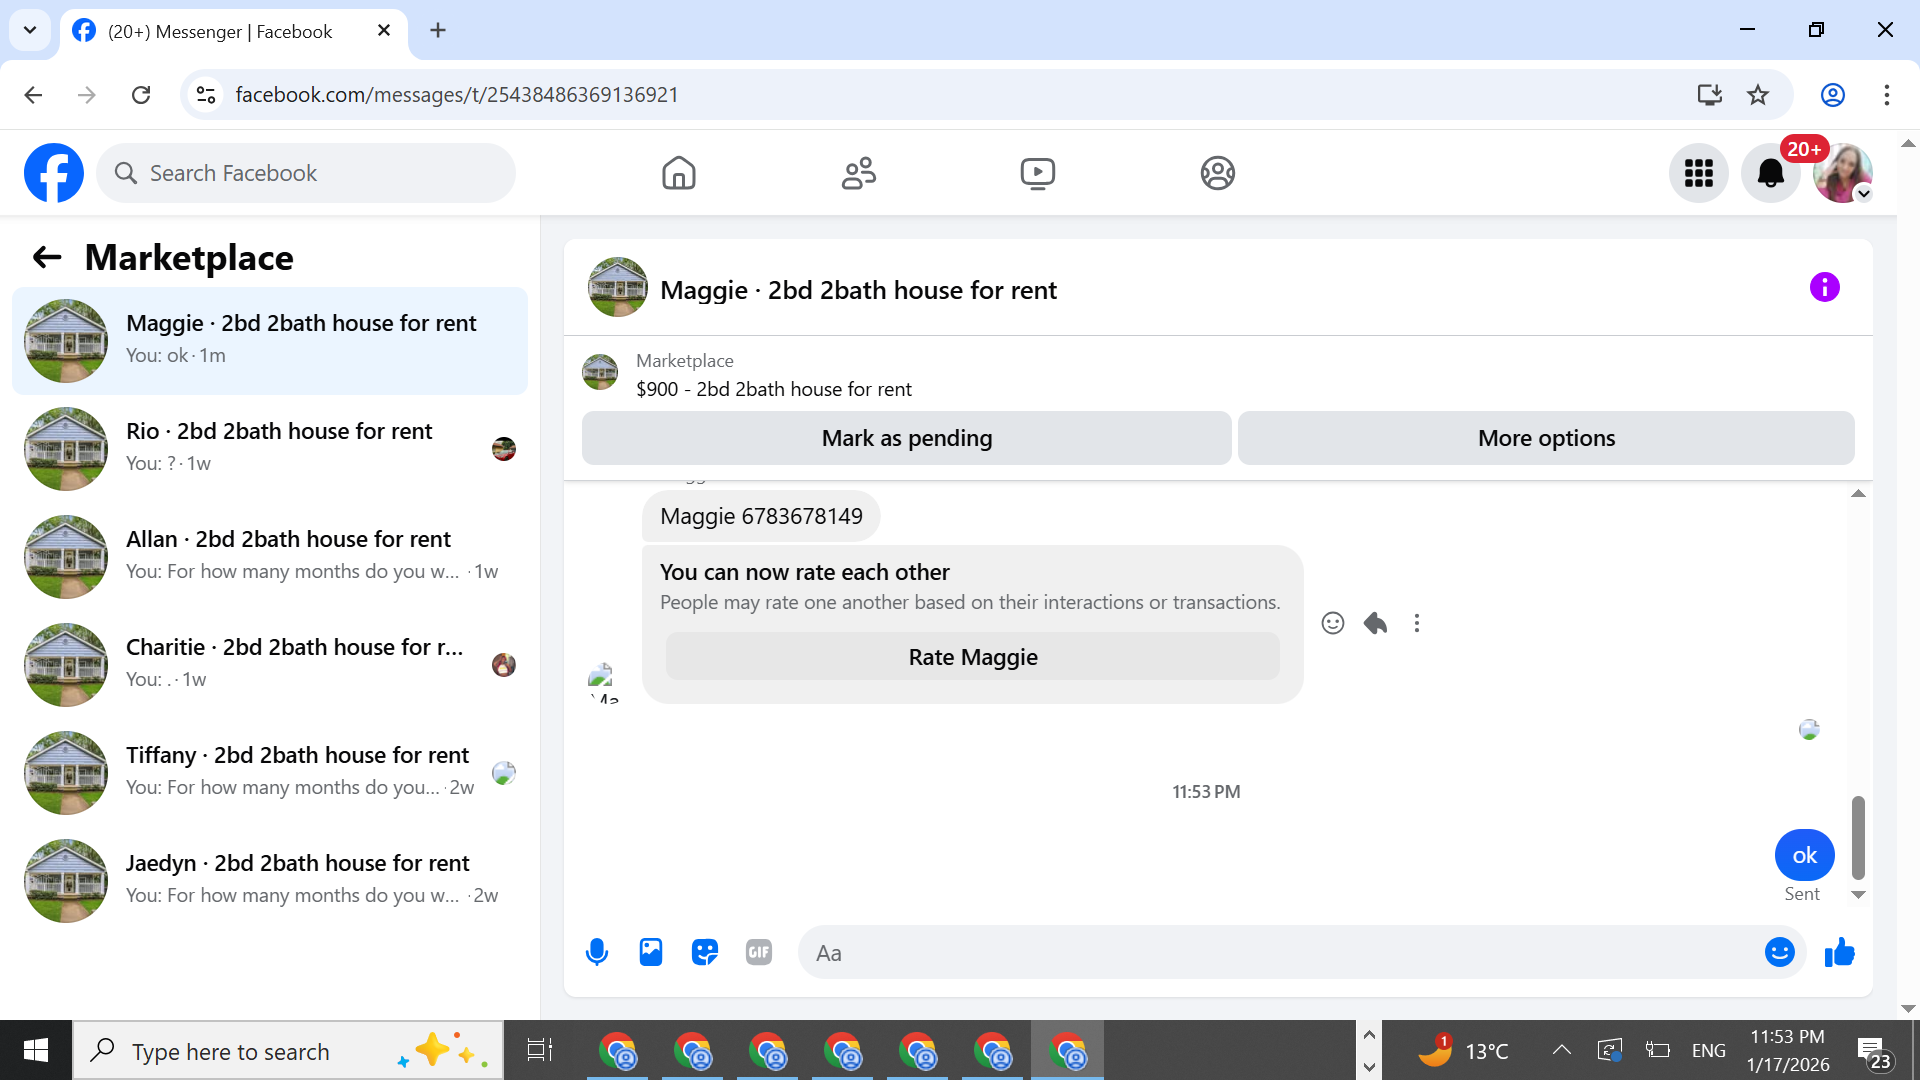1920x1080 pixels.
Task: Click the voice clip microphone icon
Action: tap(597, 952)
